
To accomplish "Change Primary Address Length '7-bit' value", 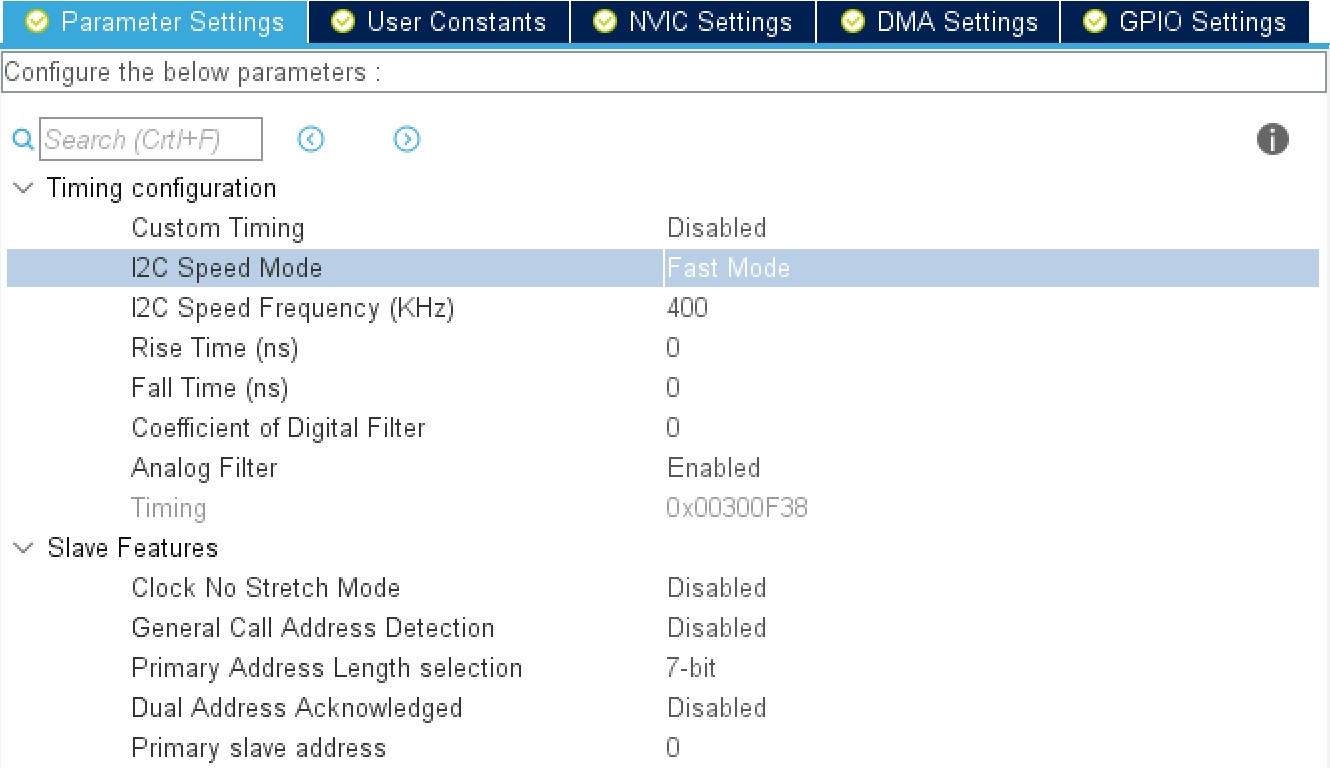I will [x=691, y=668].
